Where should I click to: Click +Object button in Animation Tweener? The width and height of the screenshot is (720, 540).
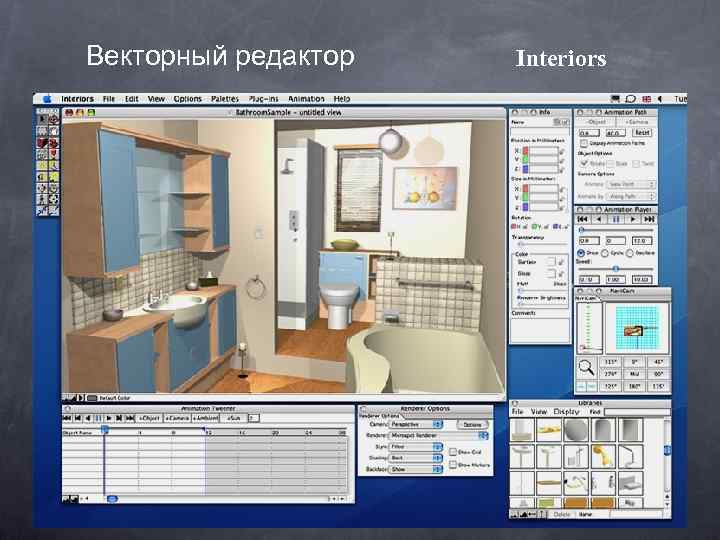(x=149, y=418)
